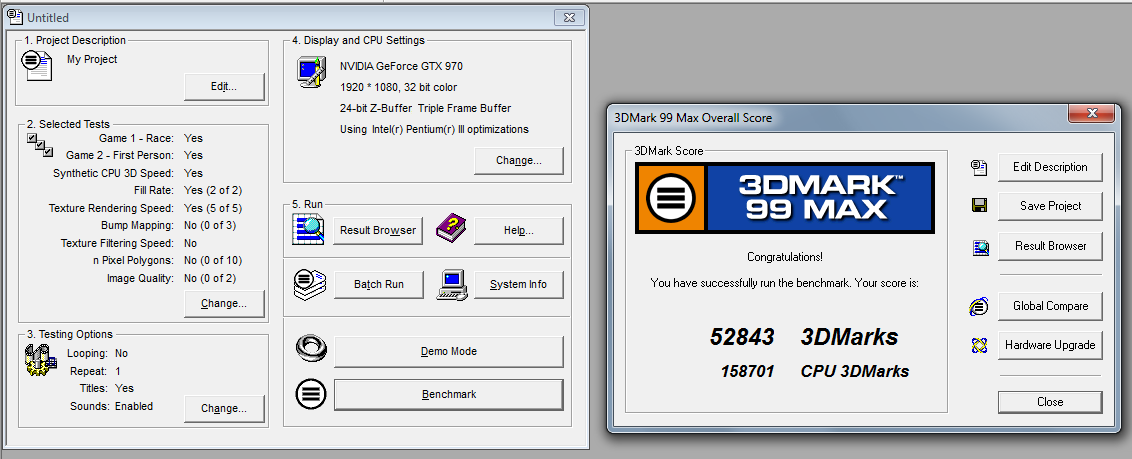Click the Synthetic CPU 3D Speed label
Screen dimensions: 1132x459
[113, 172]
